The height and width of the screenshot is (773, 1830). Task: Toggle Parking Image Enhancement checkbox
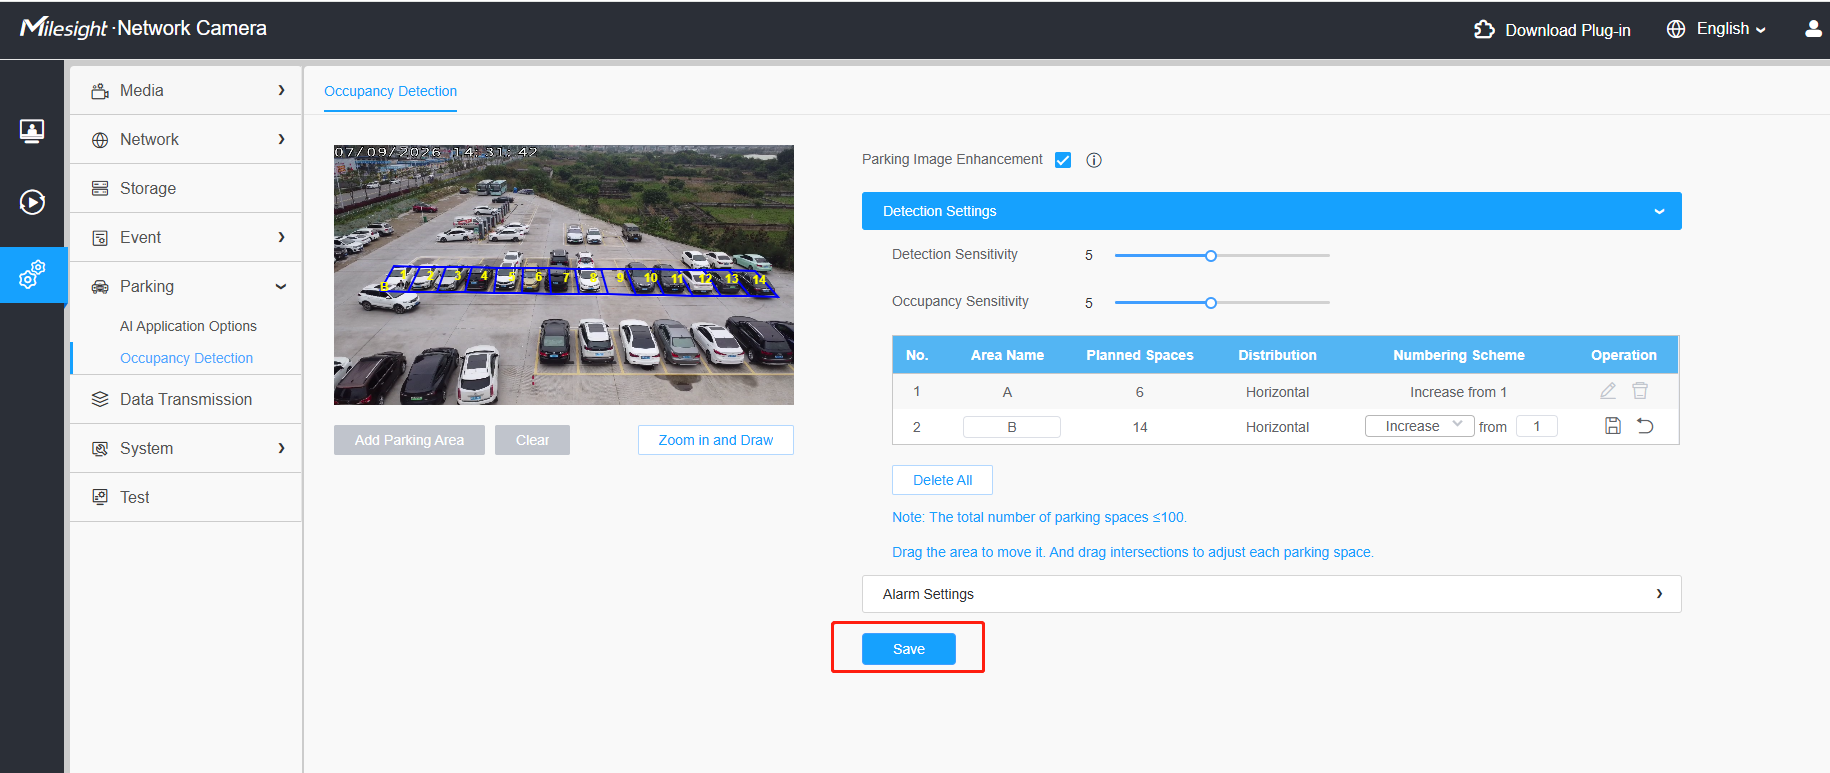(x=1063, y=160)
